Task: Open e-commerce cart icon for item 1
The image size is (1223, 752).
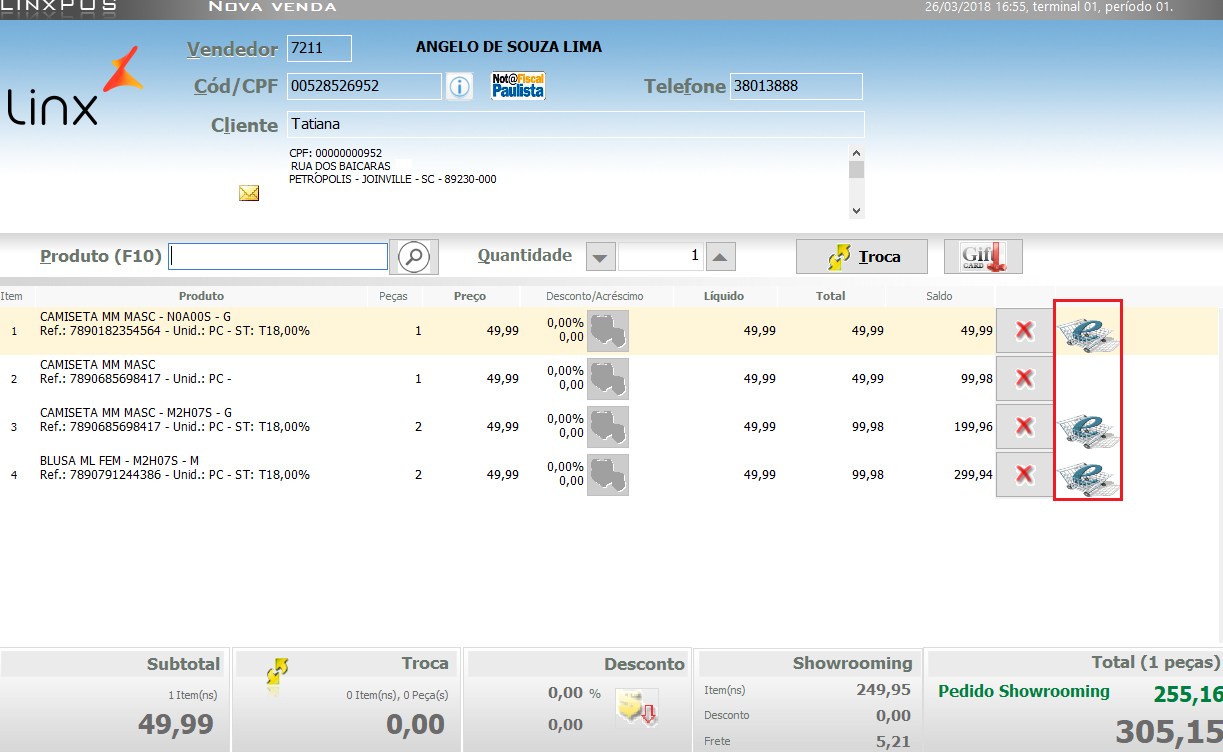Action: (1088, 331)
